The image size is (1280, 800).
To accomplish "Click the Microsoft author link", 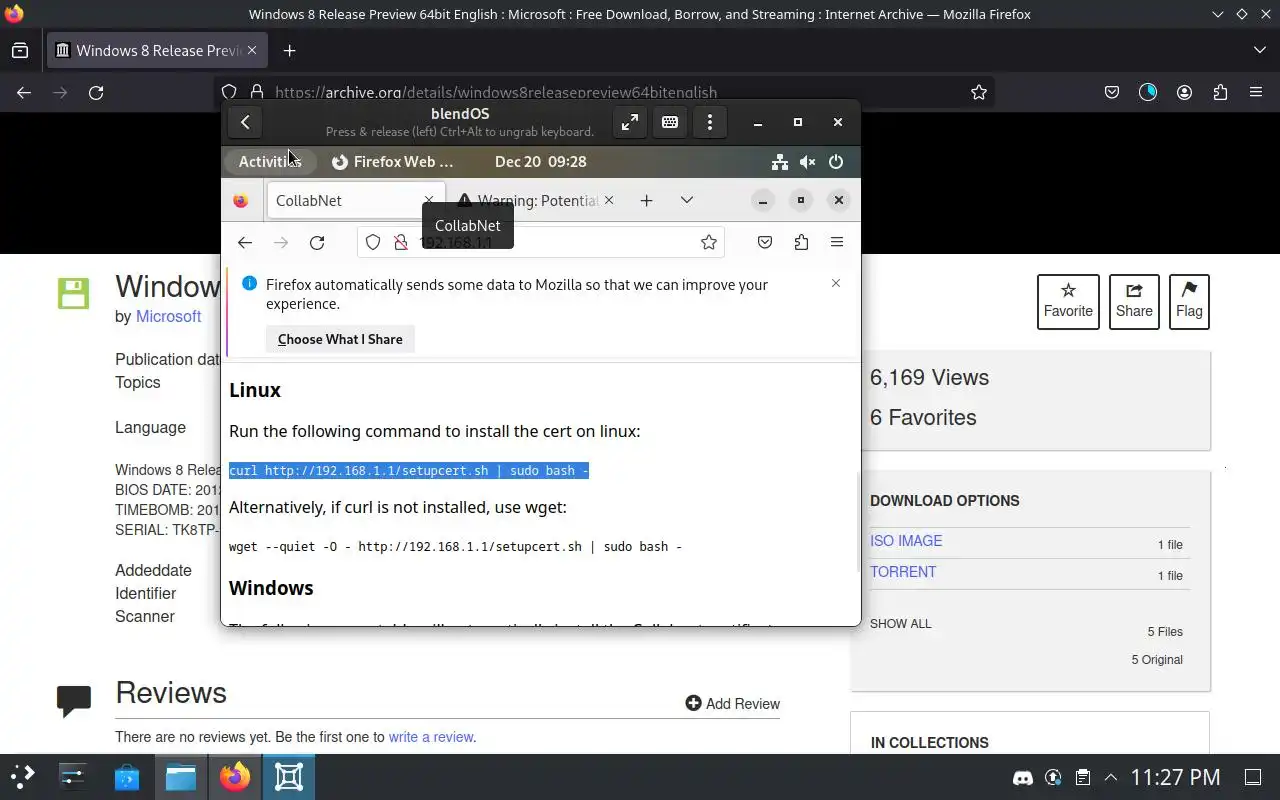I will [168, 316].
